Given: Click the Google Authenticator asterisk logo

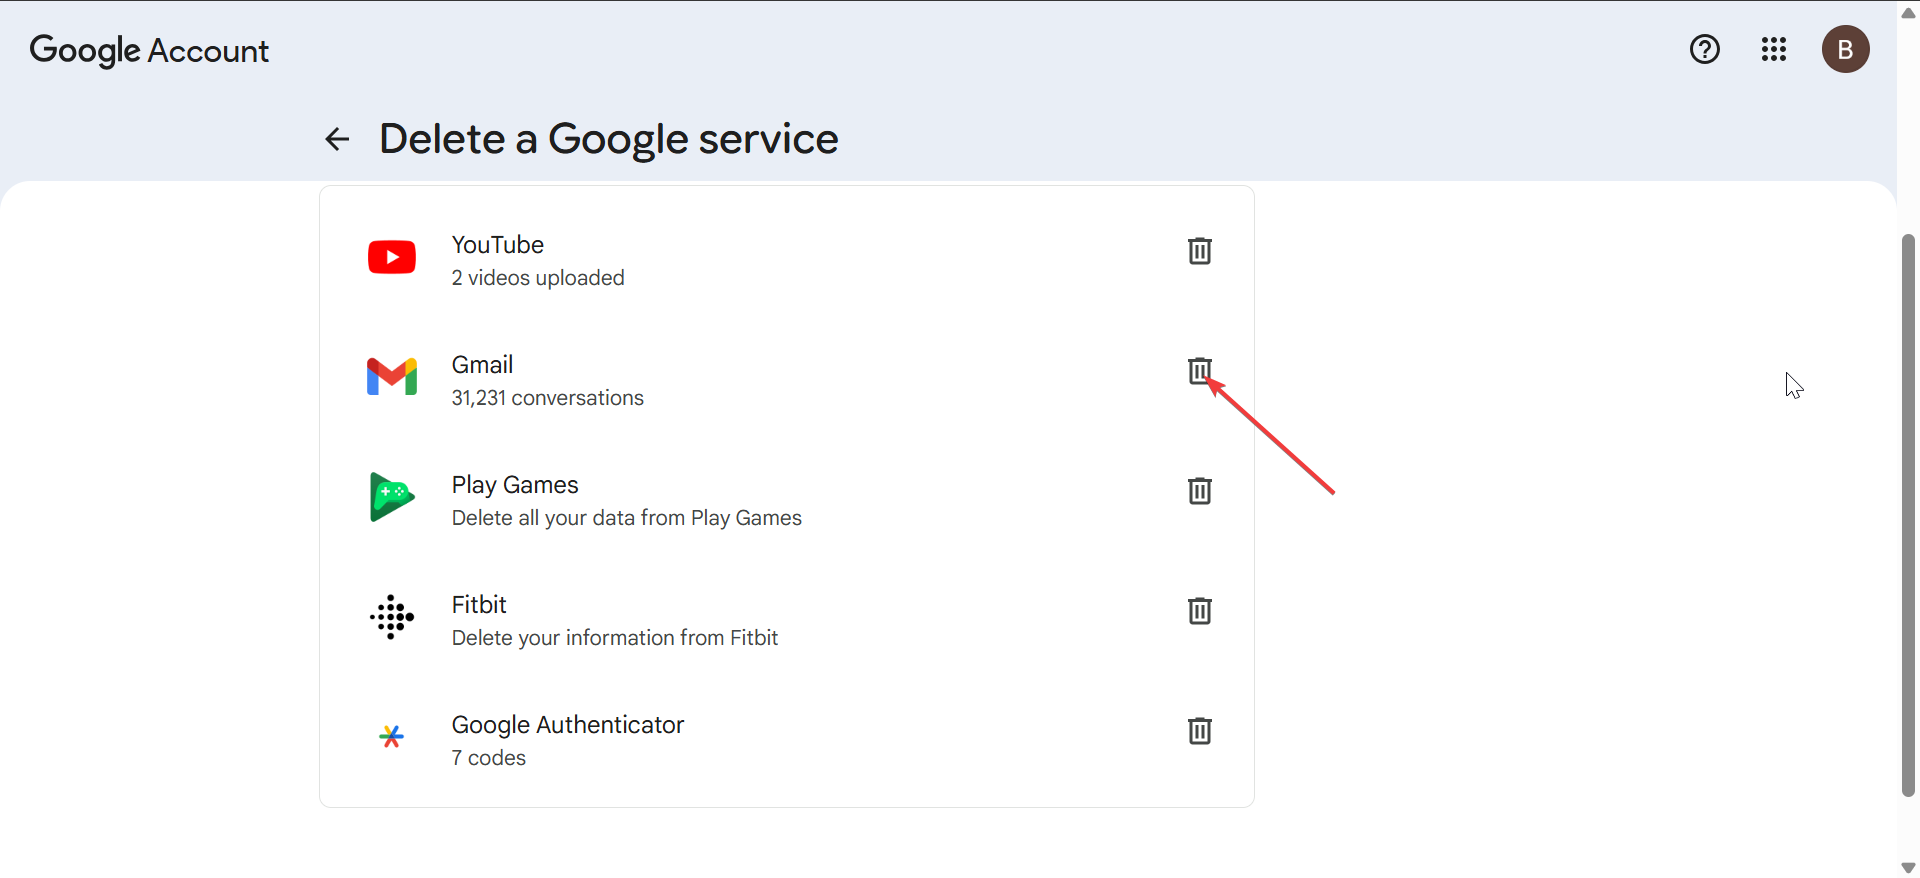Looking at the screenshot, I should 392,737.
